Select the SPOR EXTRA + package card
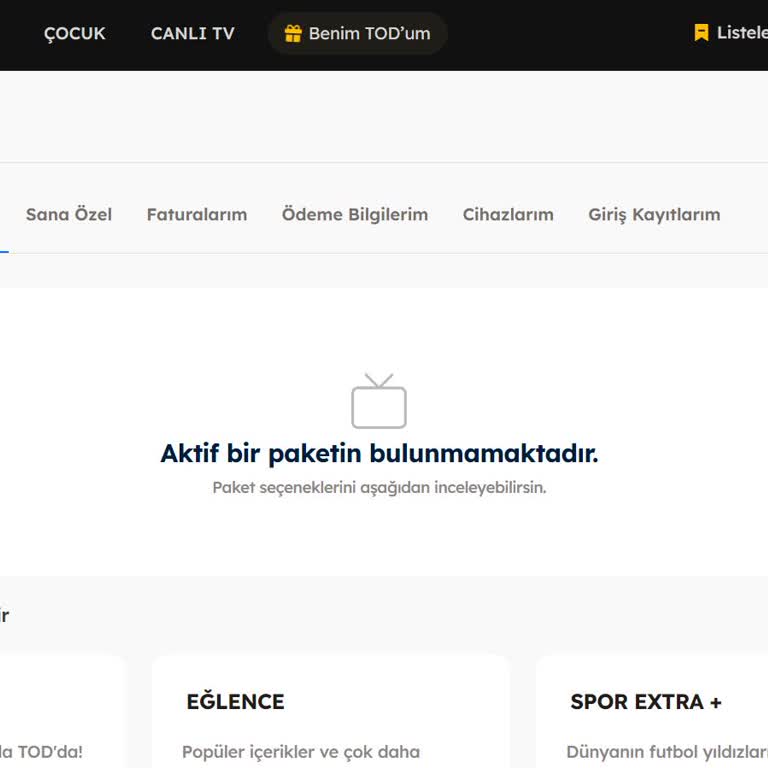 (x=652, y=711)
